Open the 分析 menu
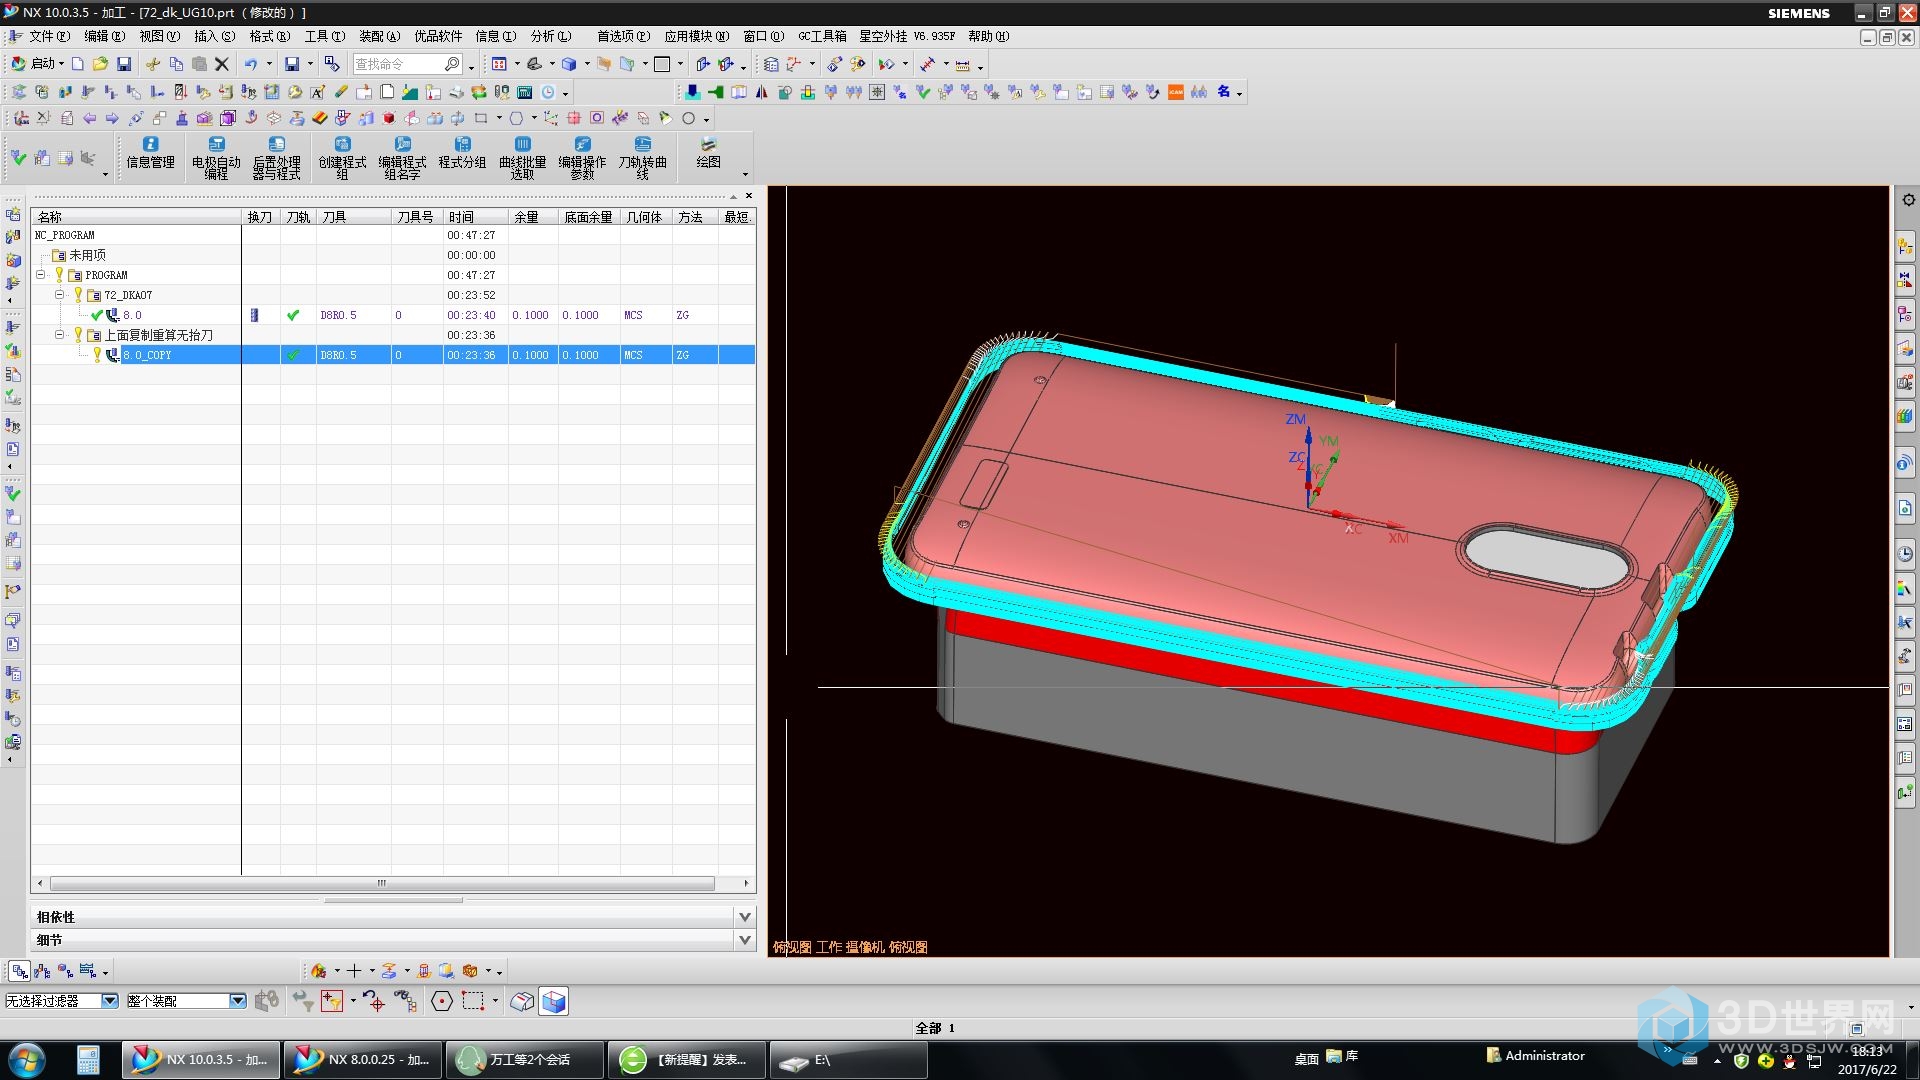Image resolution: width=1920 pixels, height=1080 pixels. point(551,36)
